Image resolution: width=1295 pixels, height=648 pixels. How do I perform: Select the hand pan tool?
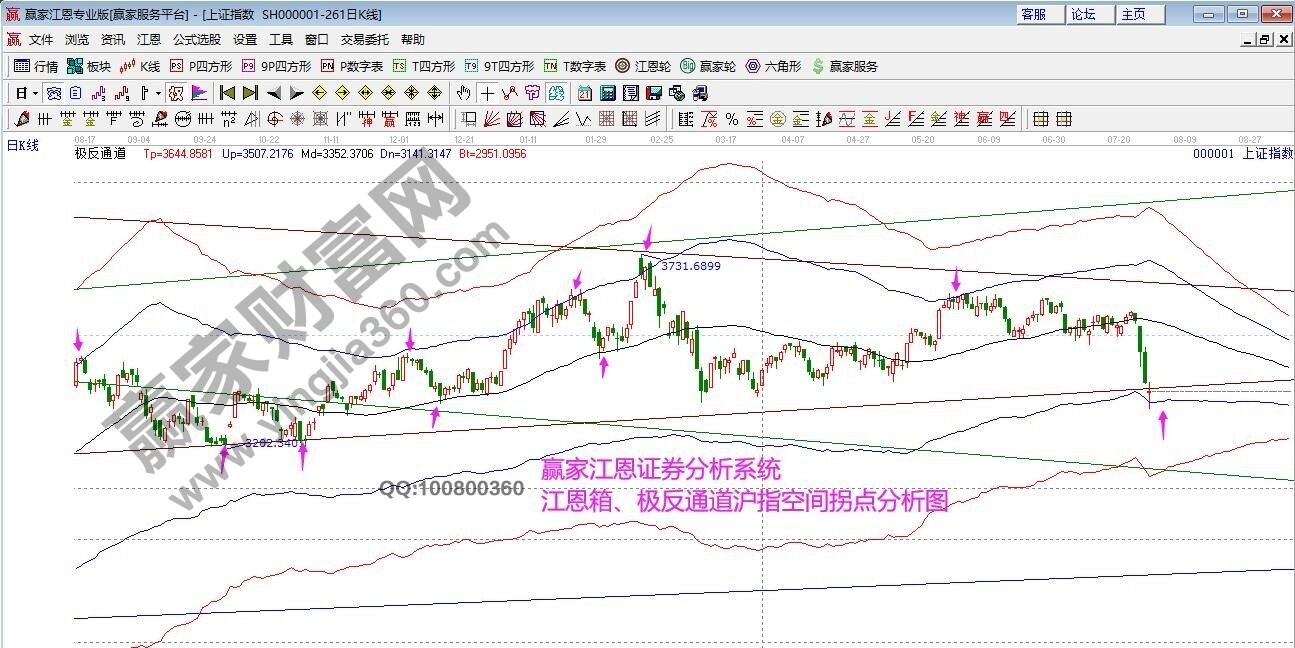click(x=462, y=92)
